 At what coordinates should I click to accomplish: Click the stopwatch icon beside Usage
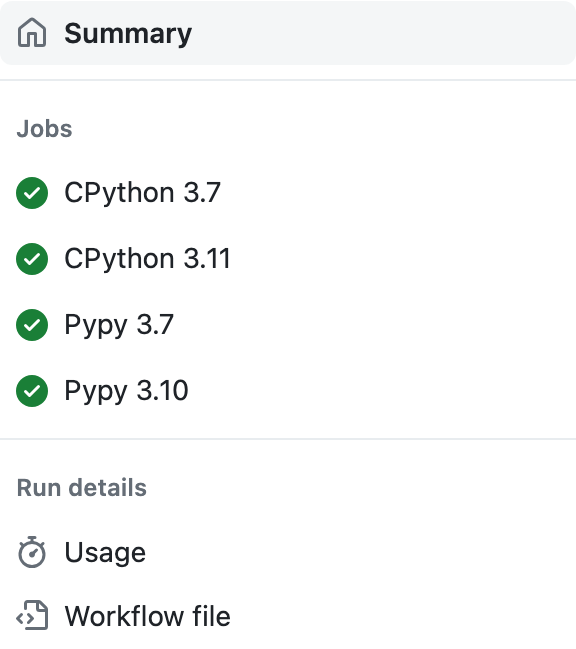point(32,552)
